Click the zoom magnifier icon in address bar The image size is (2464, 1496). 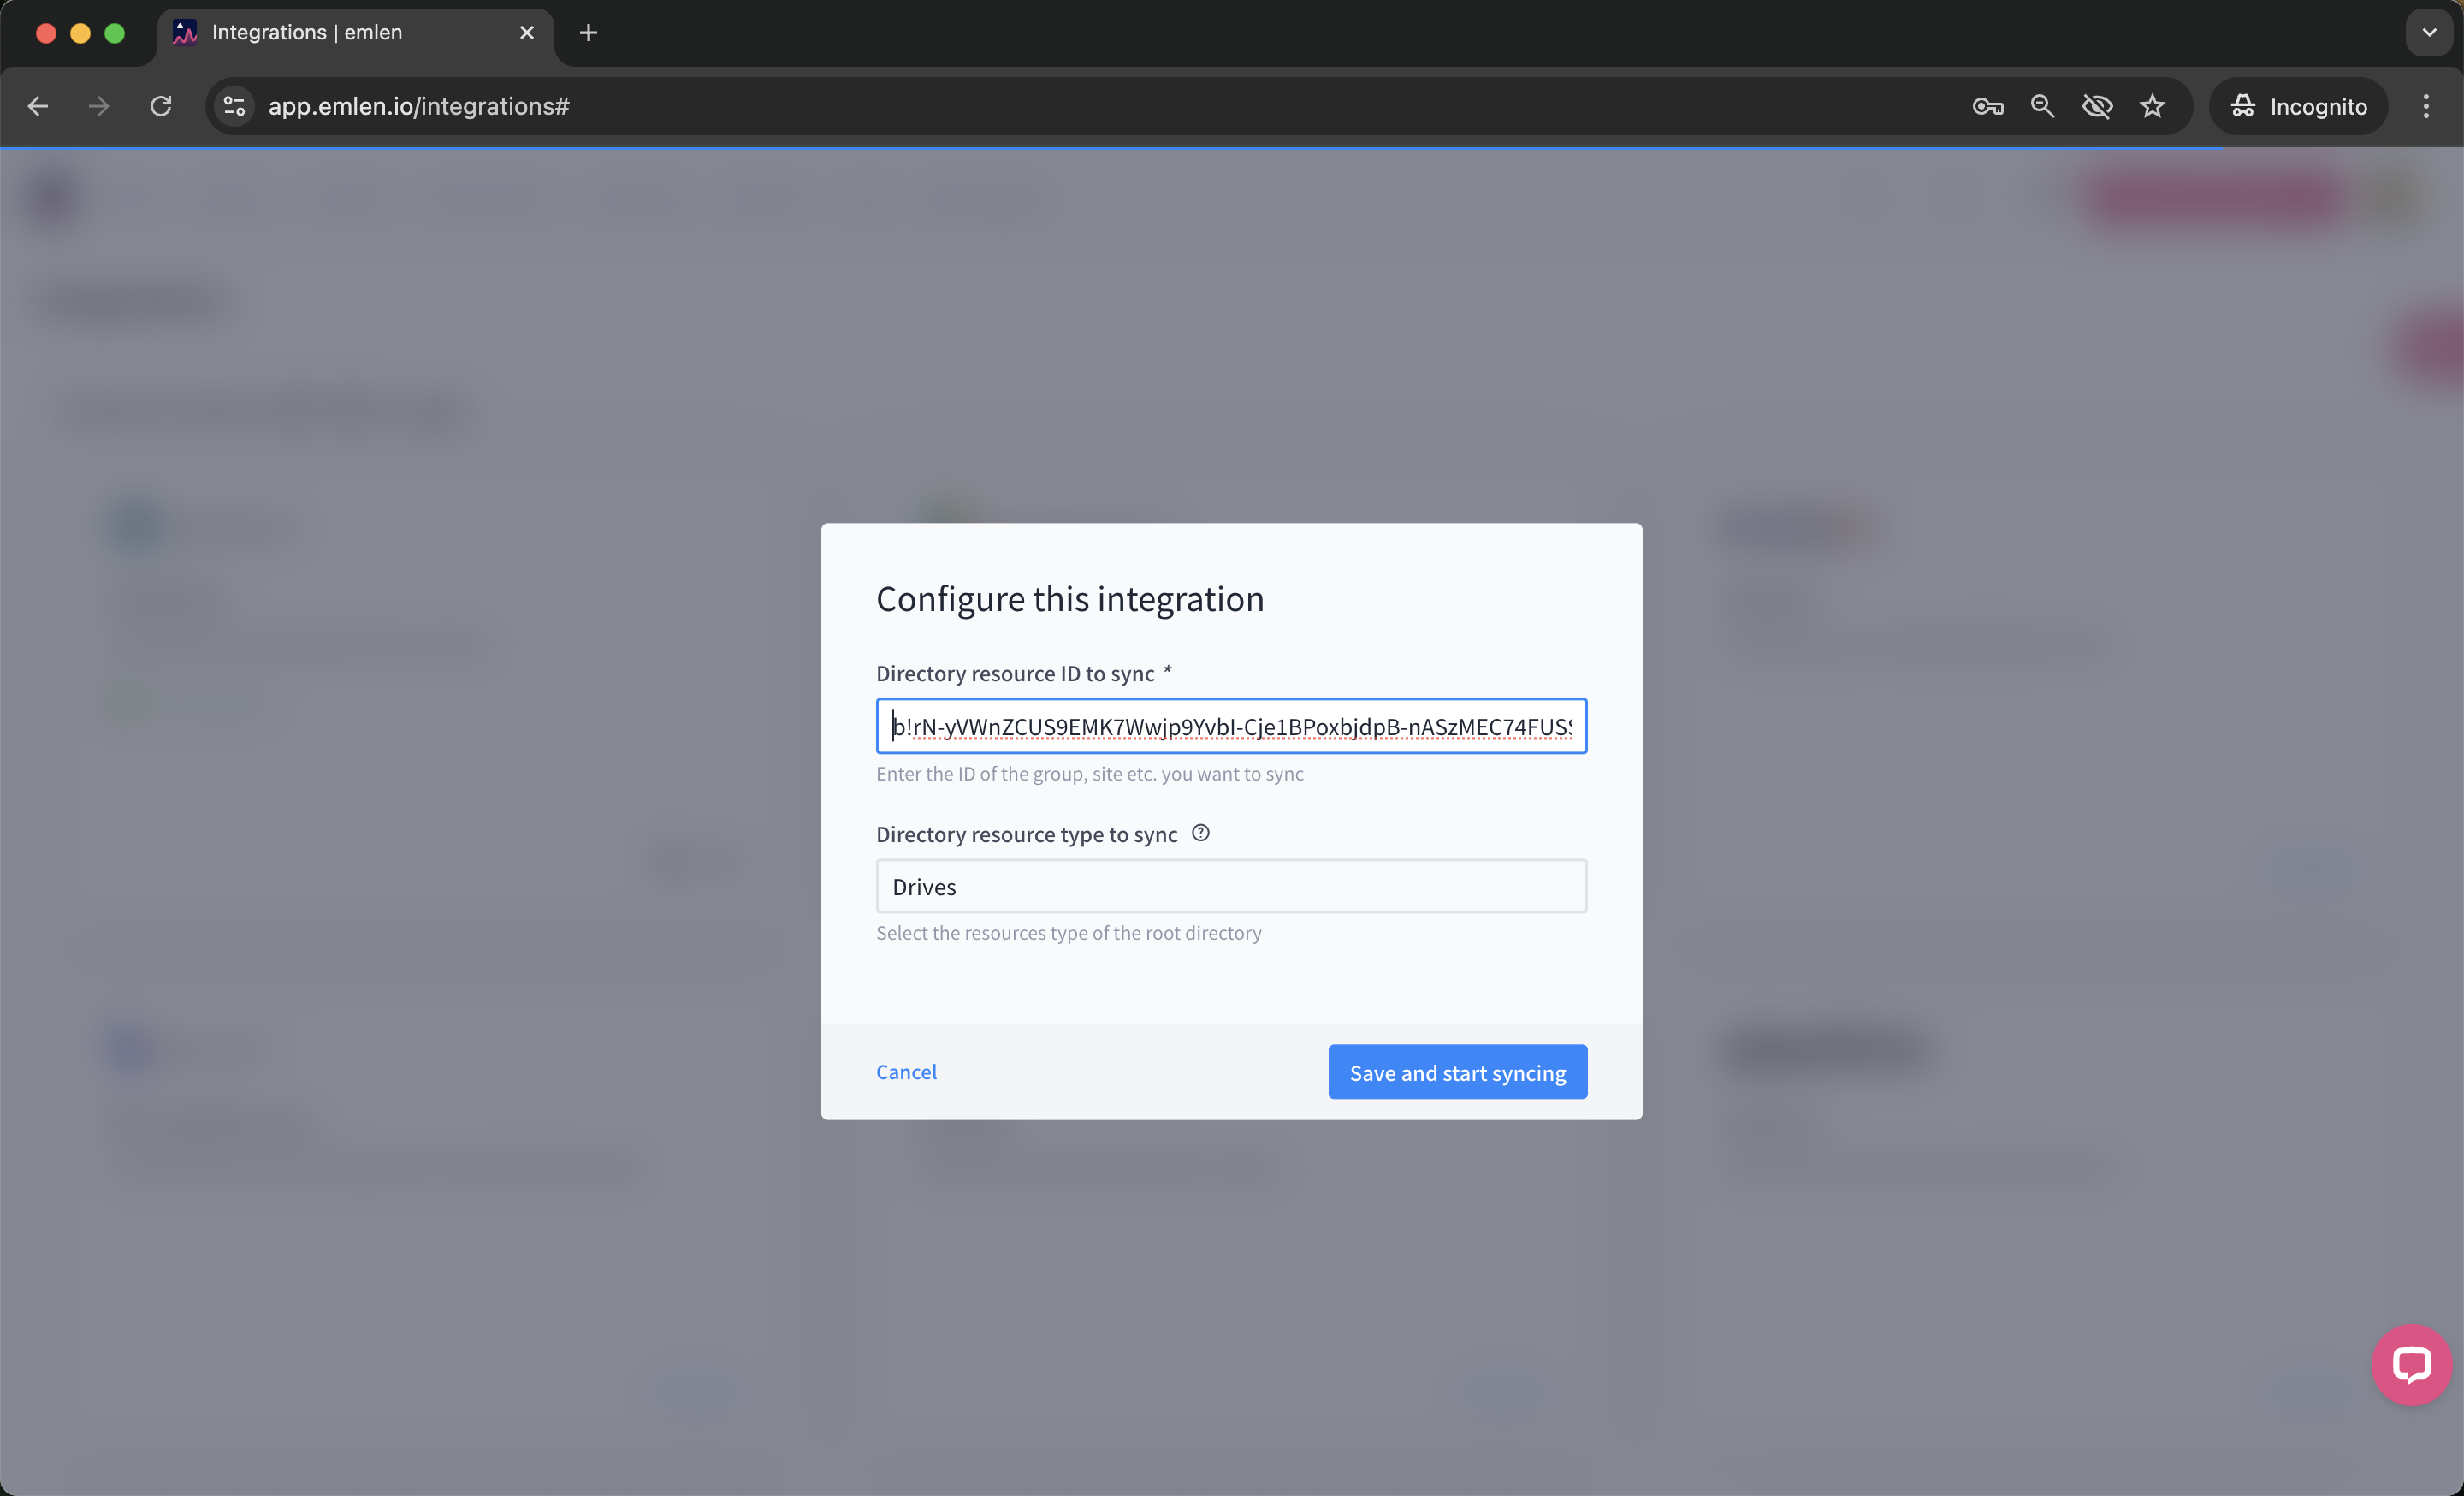click(x=2042, y=106)
